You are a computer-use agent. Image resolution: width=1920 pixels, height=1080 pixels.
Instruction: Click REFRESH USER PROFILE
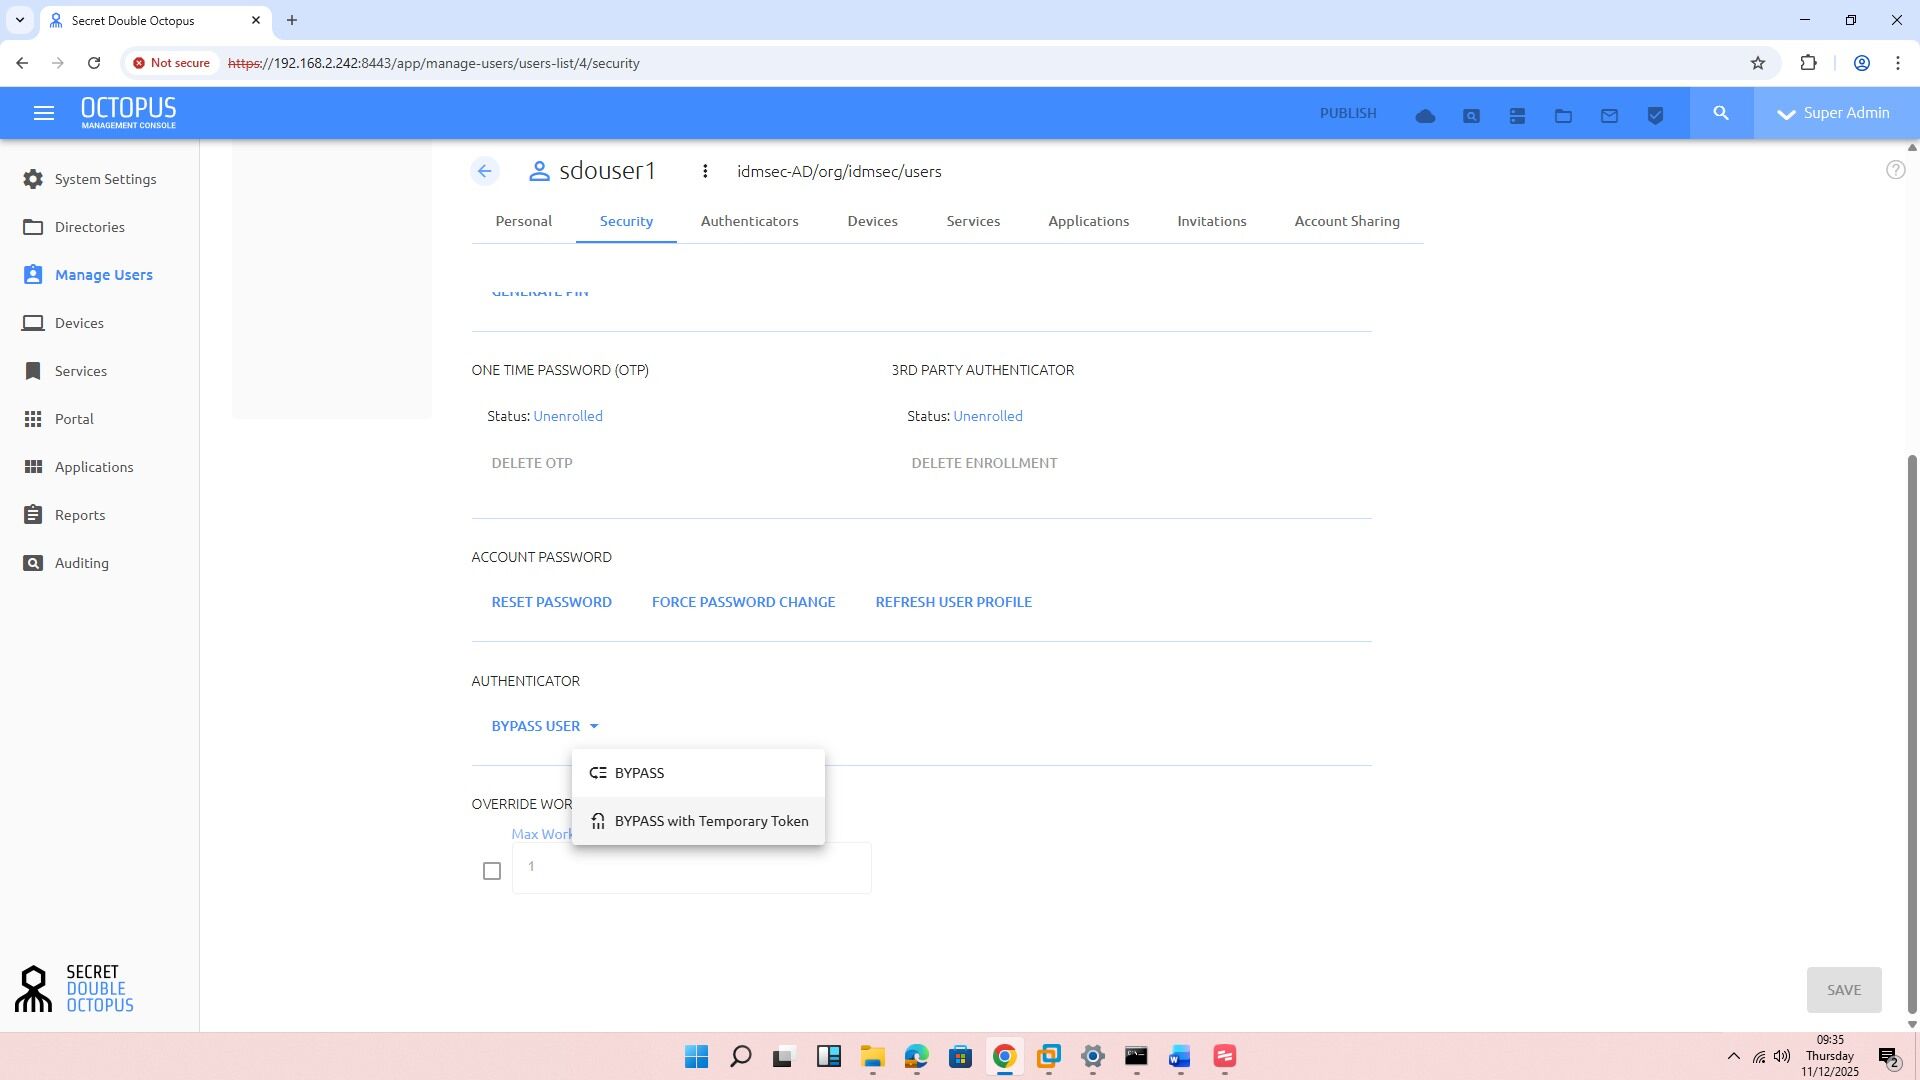coord(953,602)
